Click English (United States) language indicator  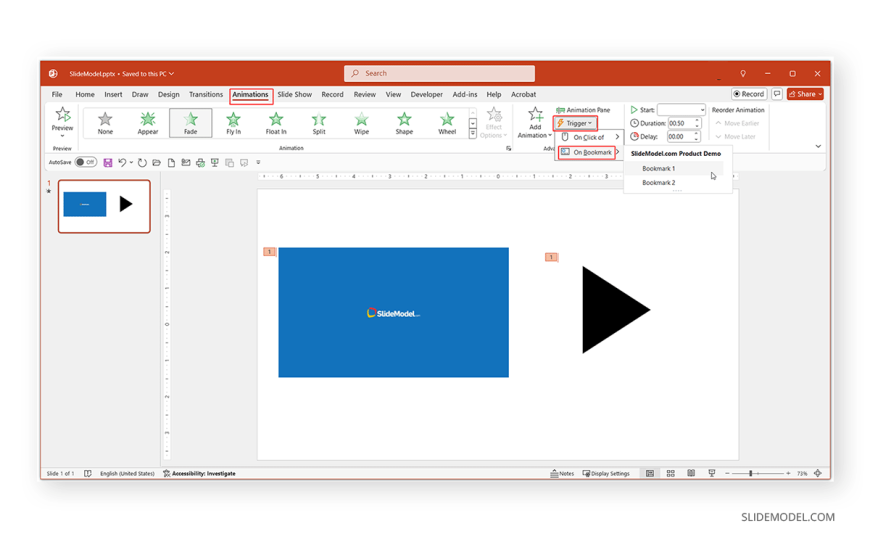click(127, 473)
